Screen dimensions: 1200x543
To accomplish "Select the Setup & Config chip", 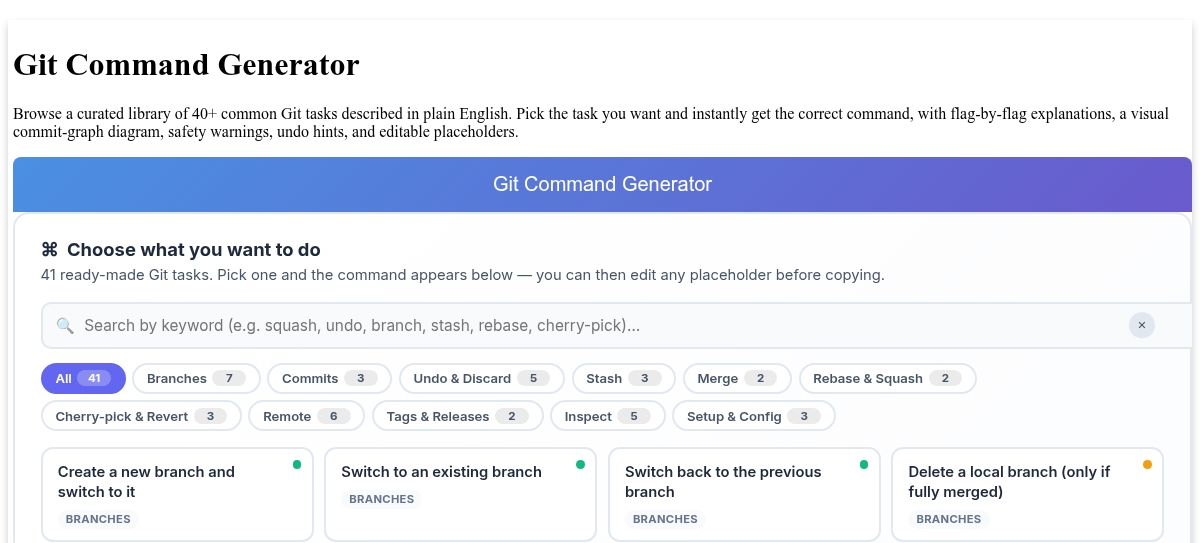I will tap(754, 416).
